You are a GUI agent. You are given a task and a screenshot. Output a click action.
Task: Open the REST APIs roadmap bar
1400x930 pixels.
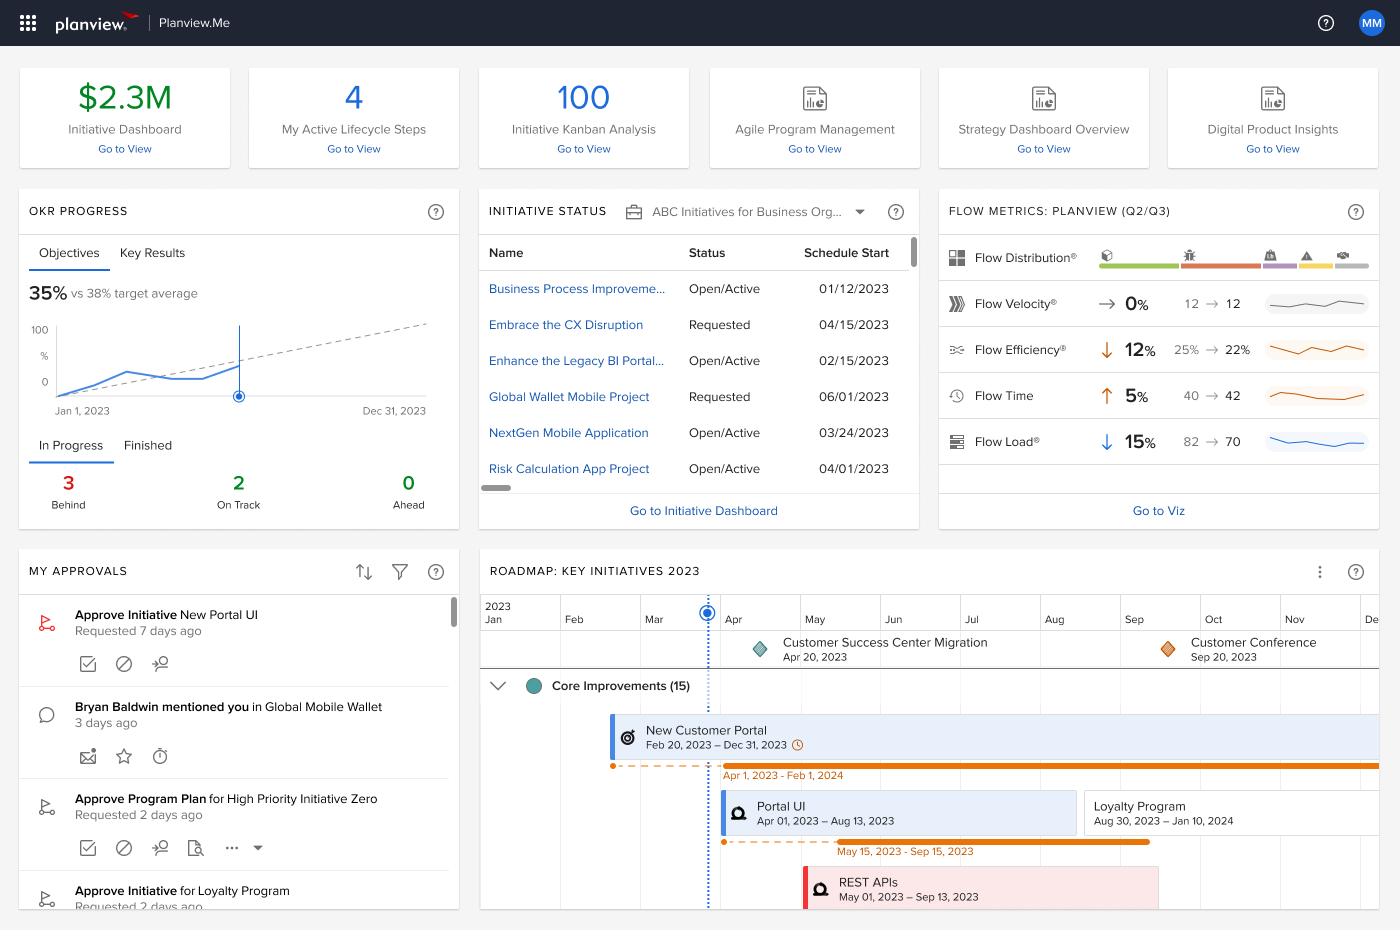click(x=981, y=888)
